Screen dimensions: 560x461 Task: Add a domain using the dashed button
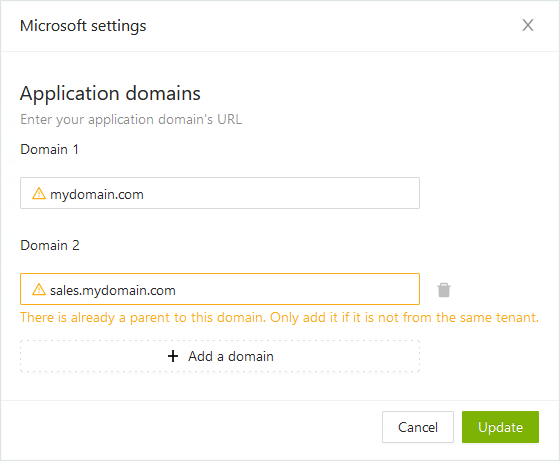click(x=220, y=356)
